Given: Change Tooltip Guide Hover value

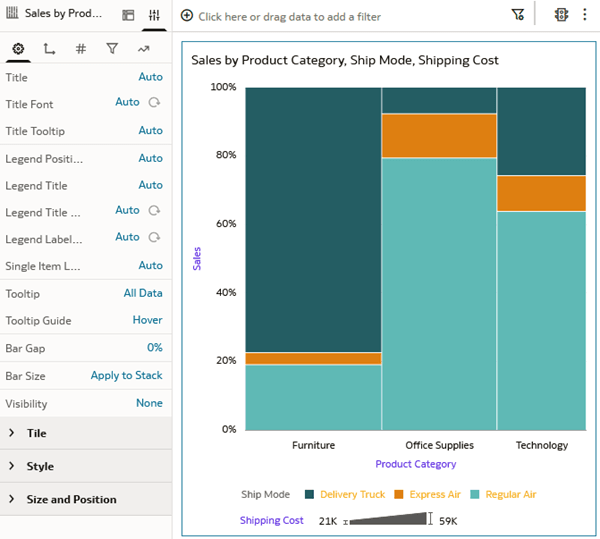Looking at the screenshot, I should pyautogui.click(x=147, y=320).
